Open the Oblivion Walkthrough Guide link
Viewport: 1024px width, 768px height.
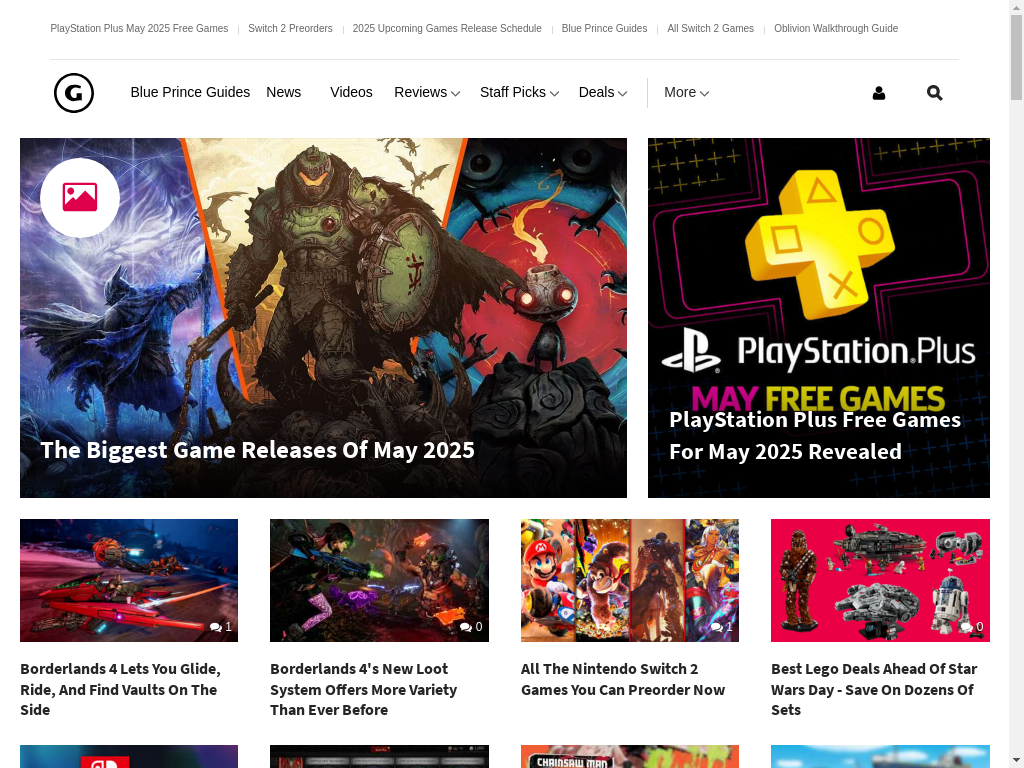(x=836, y=29)
